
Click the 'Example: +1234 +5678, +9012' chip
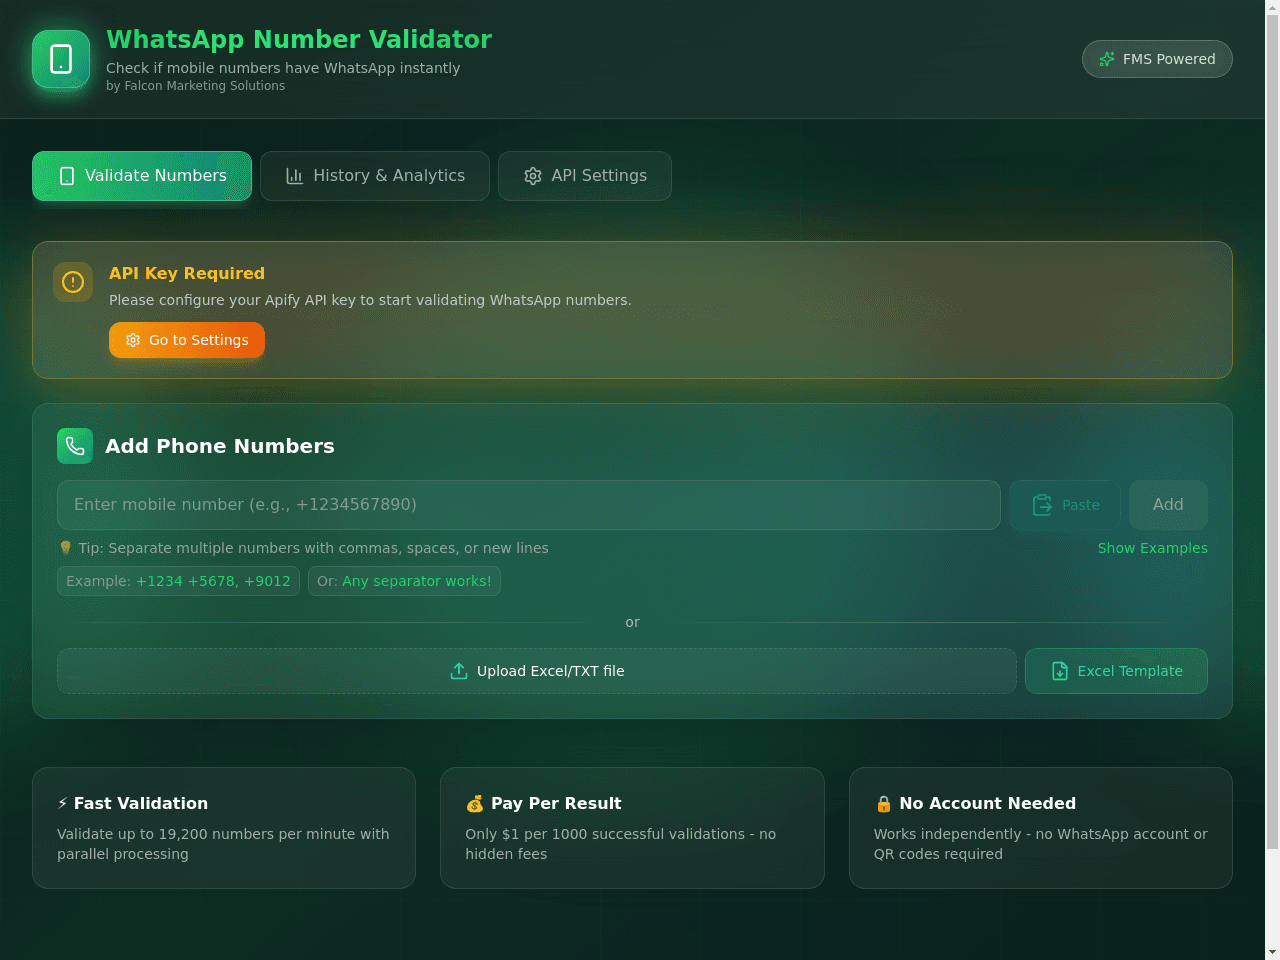click(x=178, y=581)
